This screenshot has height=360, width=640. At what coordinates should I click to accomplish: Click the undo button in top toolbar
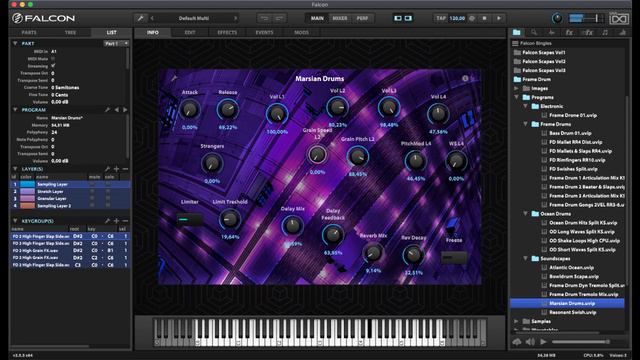[264, 18]
